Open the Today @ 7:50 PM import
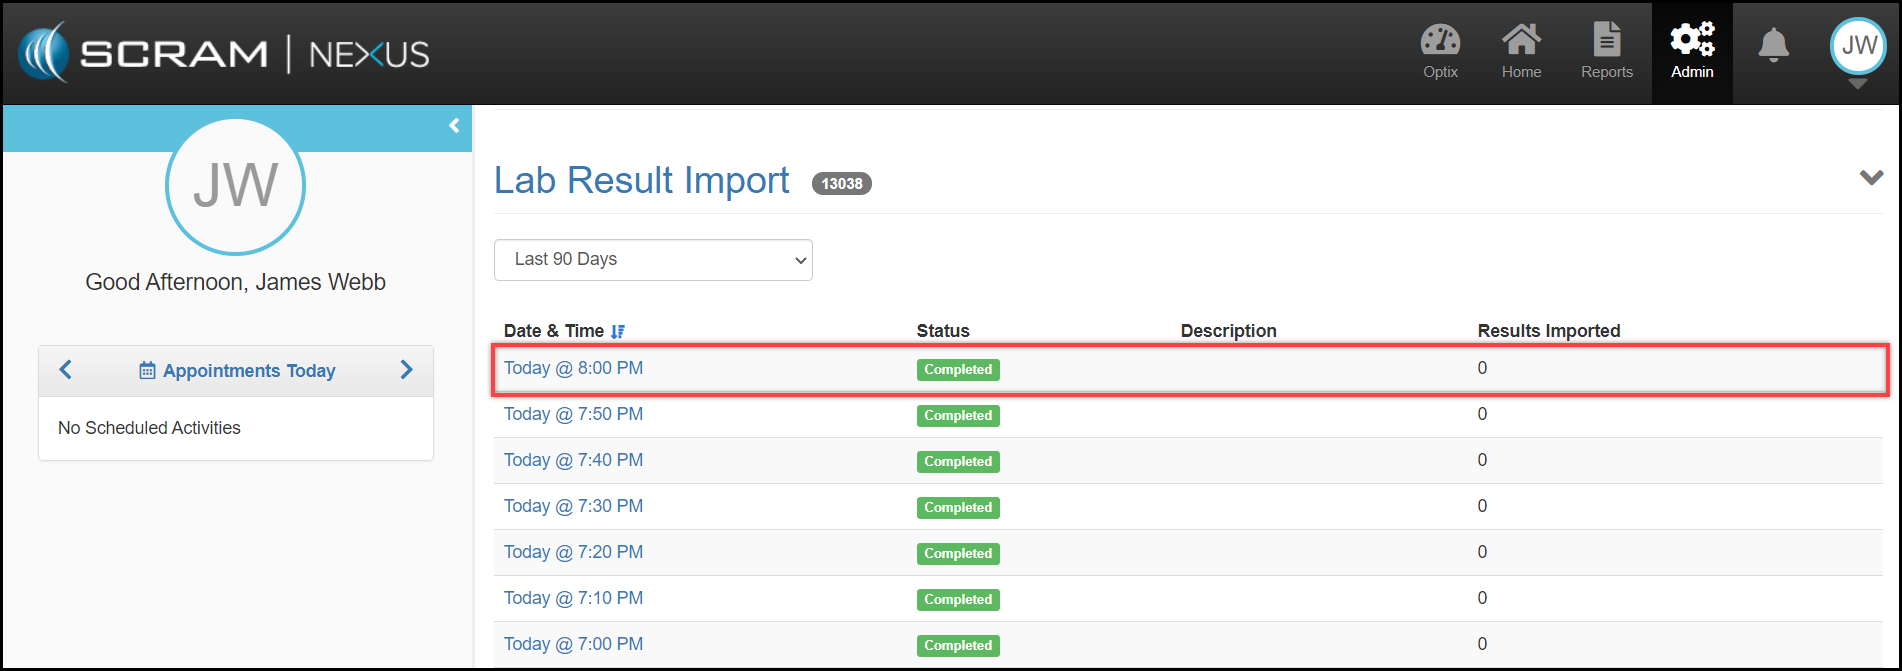Screen dimensions: 1902x671 (573, 414)
